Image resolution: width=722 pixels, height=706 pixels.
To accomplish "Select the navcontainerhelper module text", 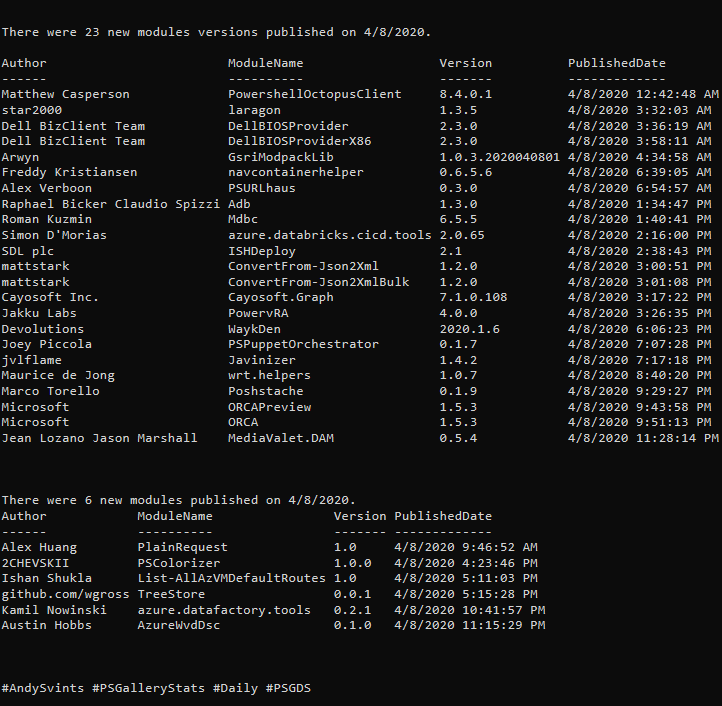I will click(296, 173).
